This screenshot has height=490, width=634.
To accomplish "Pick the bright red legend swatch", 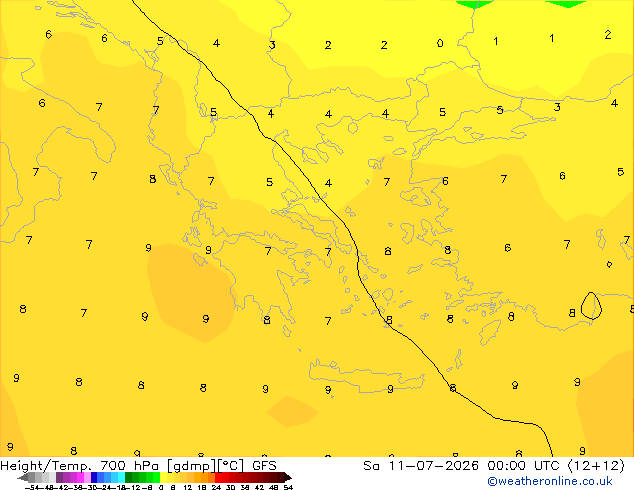I will 218,477.
